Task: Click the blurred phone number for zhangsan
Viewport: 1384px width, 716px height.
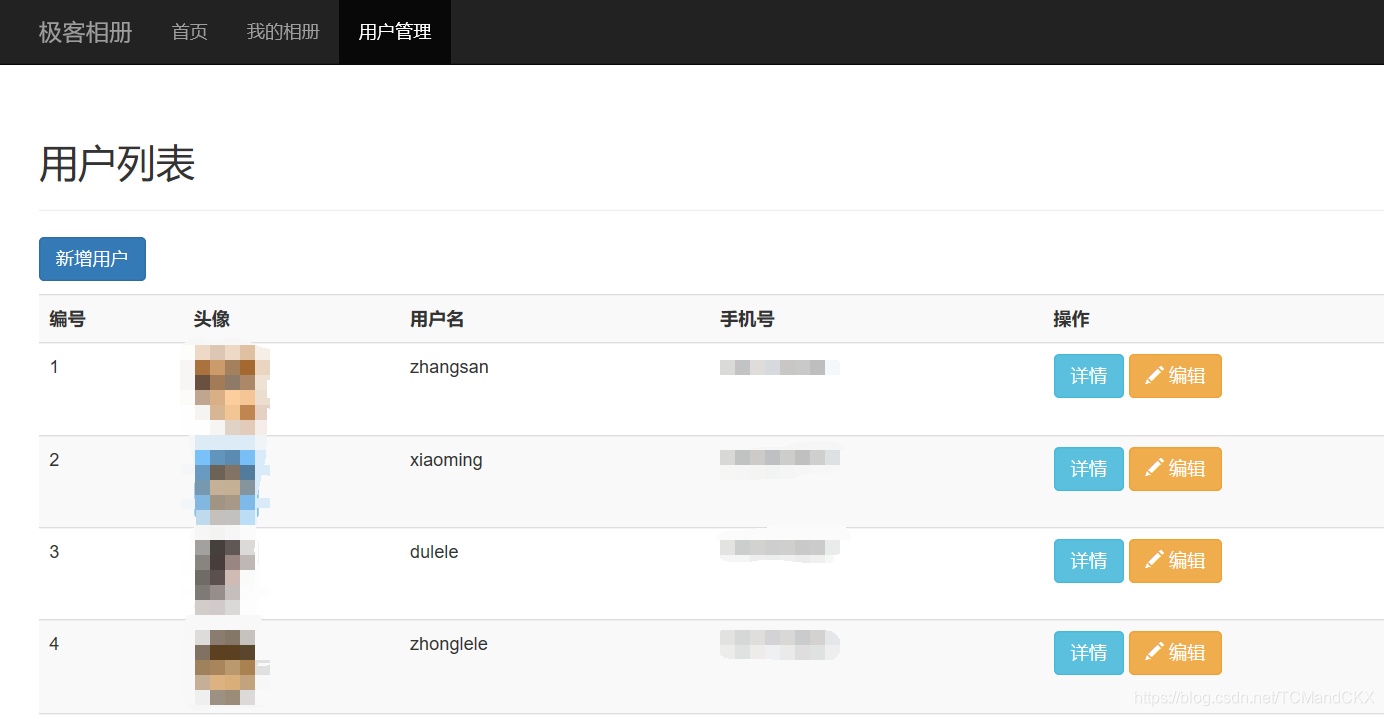Action: (779, 367)
